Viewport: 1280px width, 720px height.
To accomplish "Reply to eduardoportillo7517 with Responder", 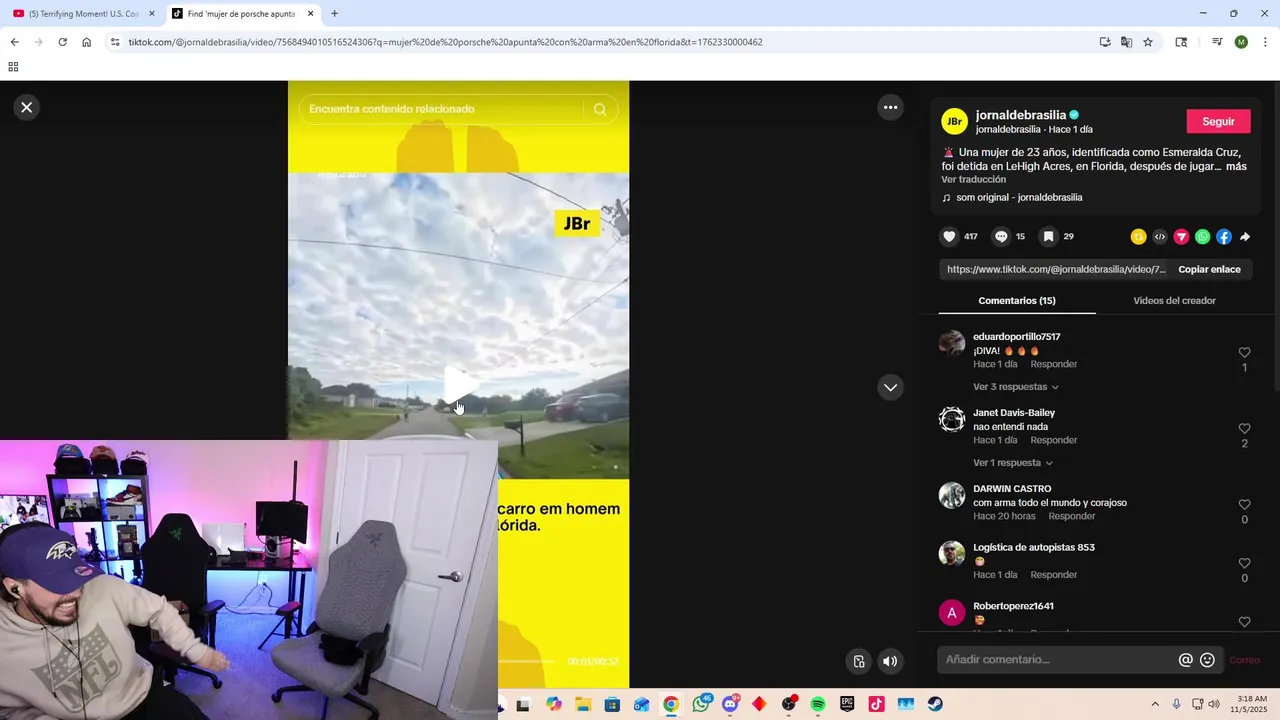I will (x=1053, y=364).
